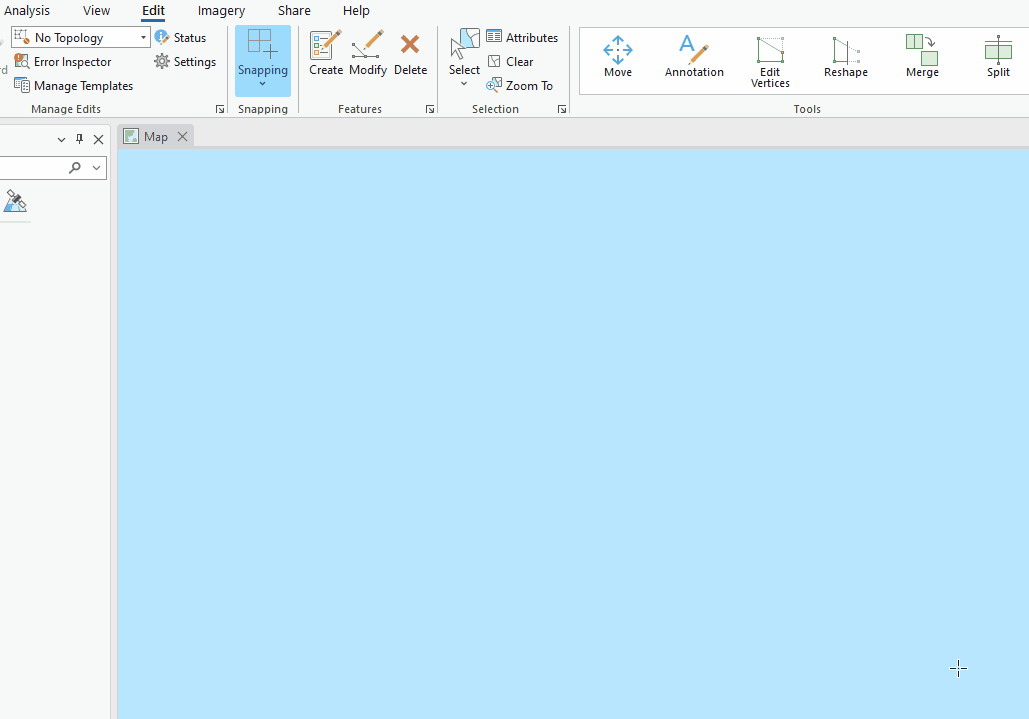Click Manage Templates
1029x719 pixels.
click(74, 85)
